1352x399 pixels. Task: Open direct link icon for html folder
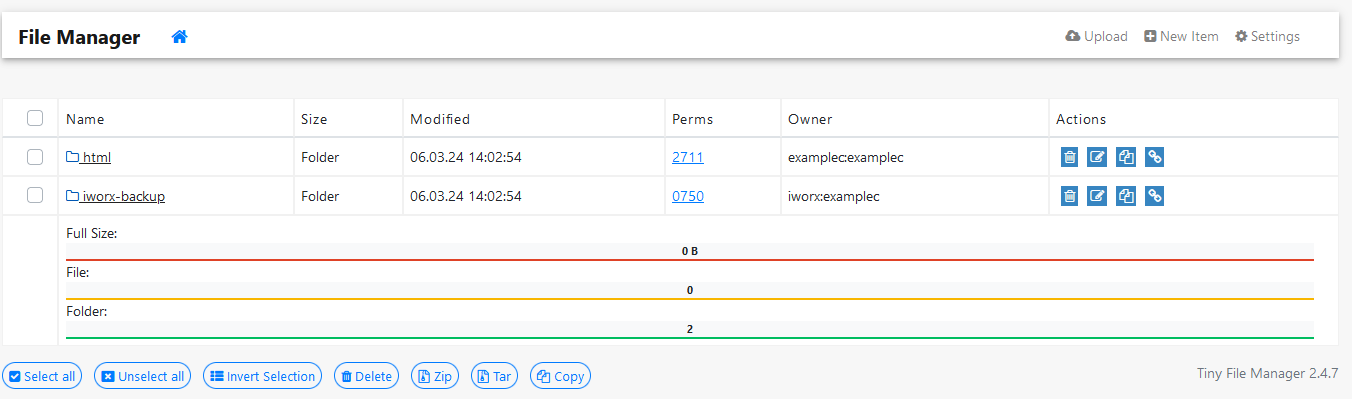pyautogui.click(x=1154, y=157)
